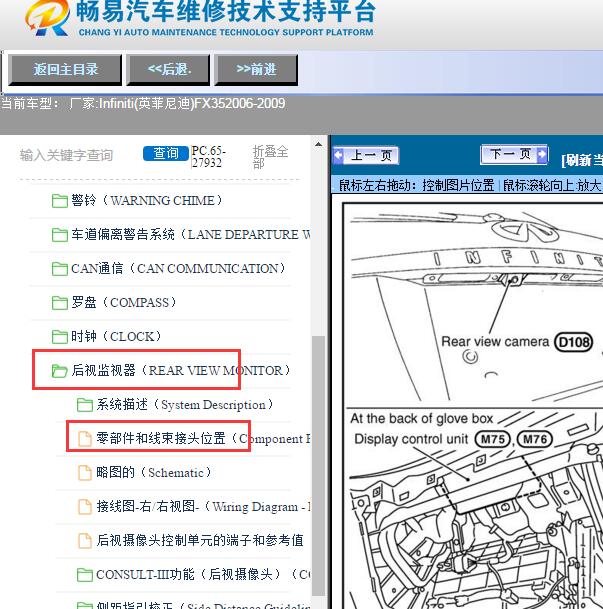
Task: Go forward with the >>前进 button
Action: 256,70
